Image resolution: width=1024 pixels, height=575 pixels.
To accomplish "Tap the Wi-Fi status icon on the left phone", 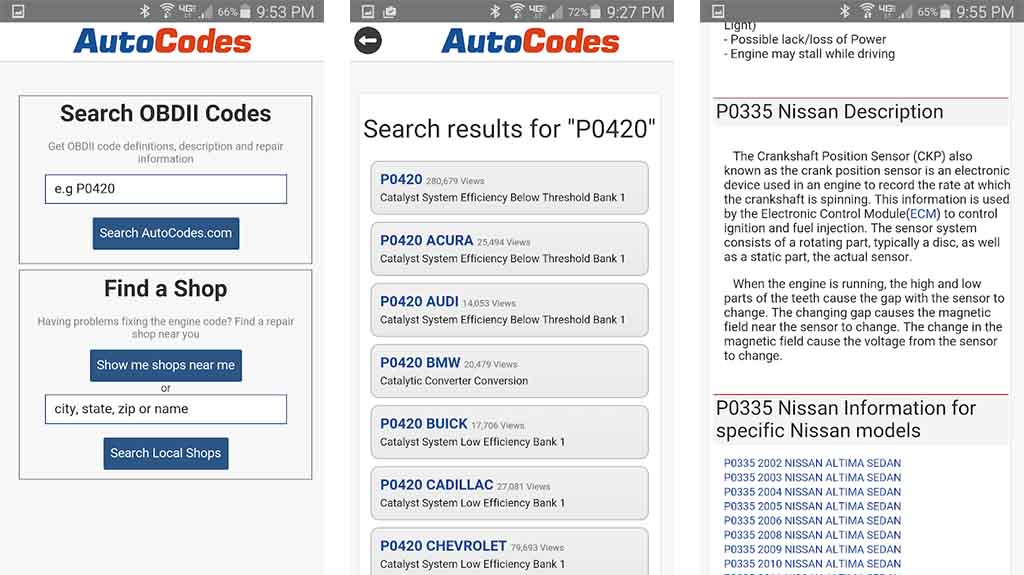I will [x=167, y=11].
